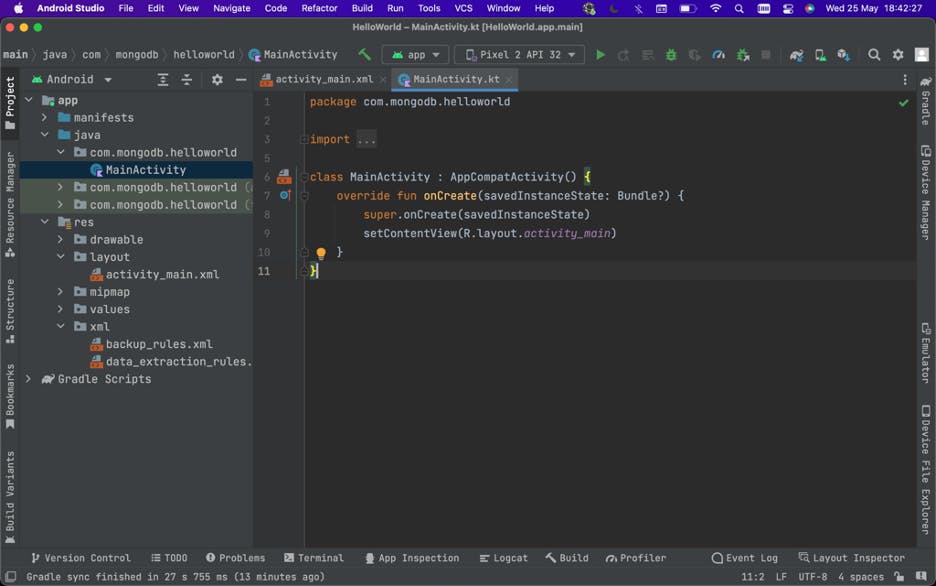Expand all nodes in Project panel

pos(162,79)
